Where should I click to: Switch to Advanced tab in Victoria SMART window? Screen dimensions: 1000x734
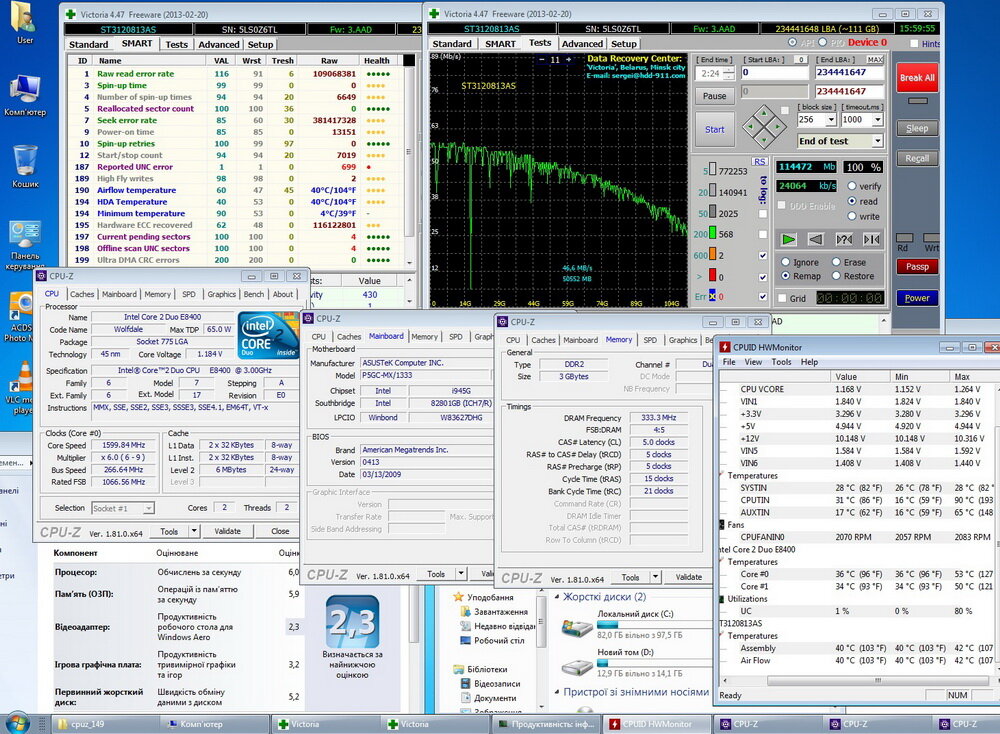(219, 44)
